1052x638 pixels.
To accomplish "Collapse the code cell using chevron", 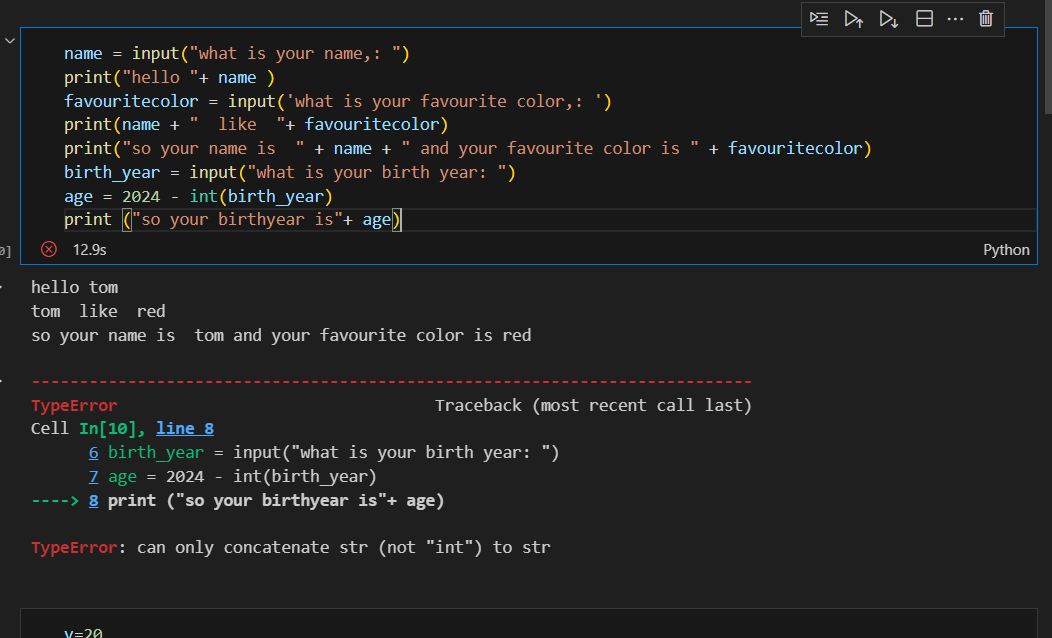I will 10,41.
